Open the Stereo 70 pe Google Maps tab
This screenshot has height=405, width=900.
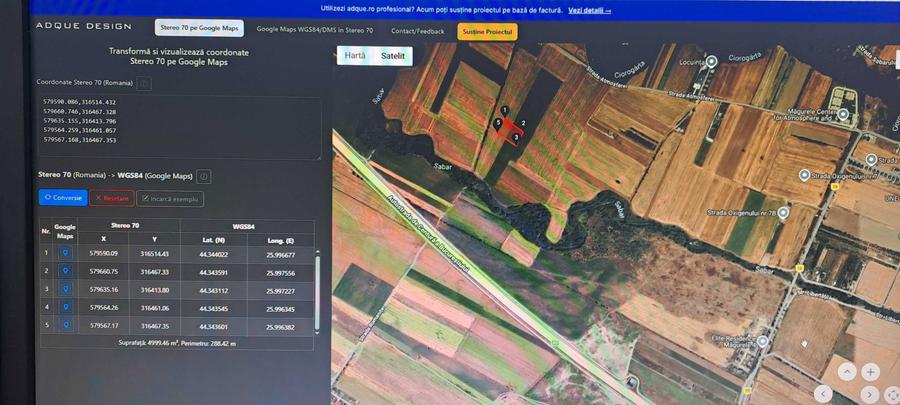[199, 31]
